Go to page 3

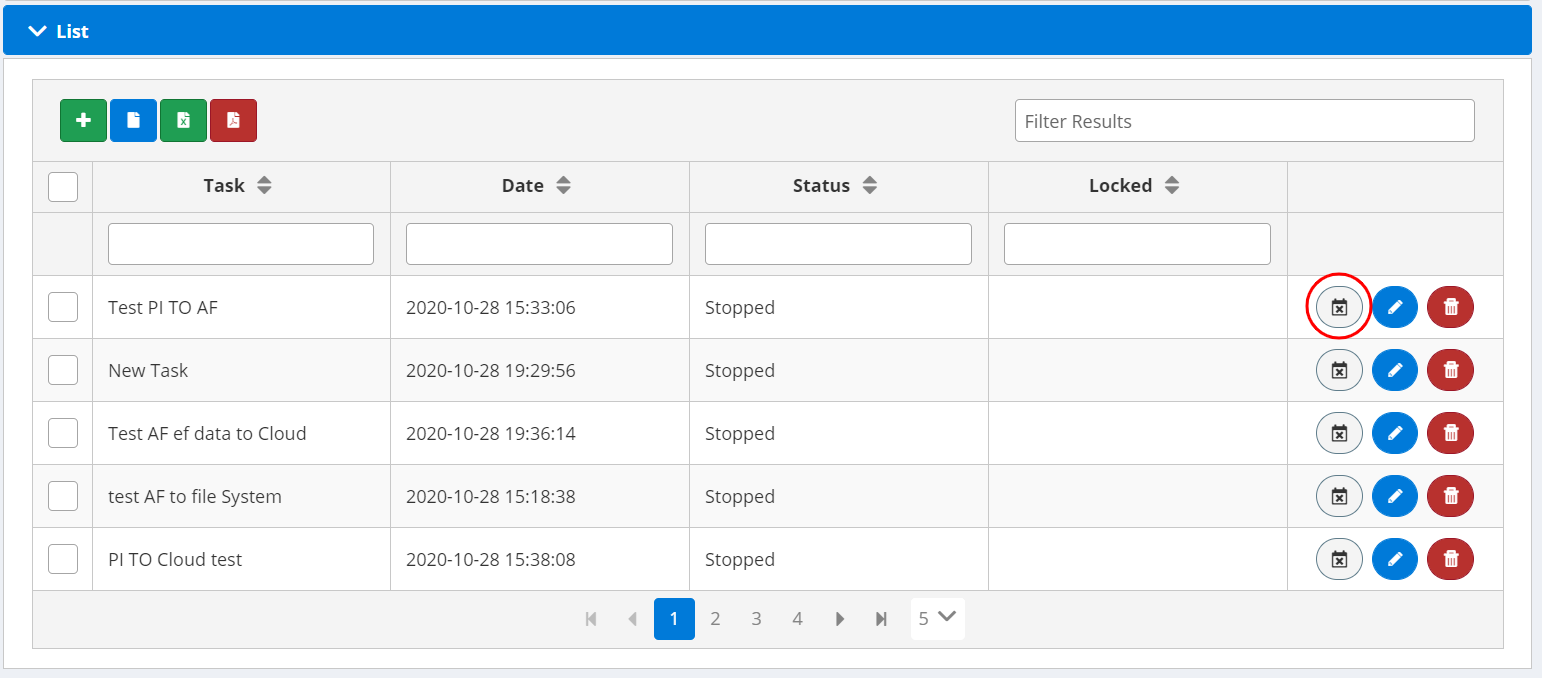click(x=756, y=619)
